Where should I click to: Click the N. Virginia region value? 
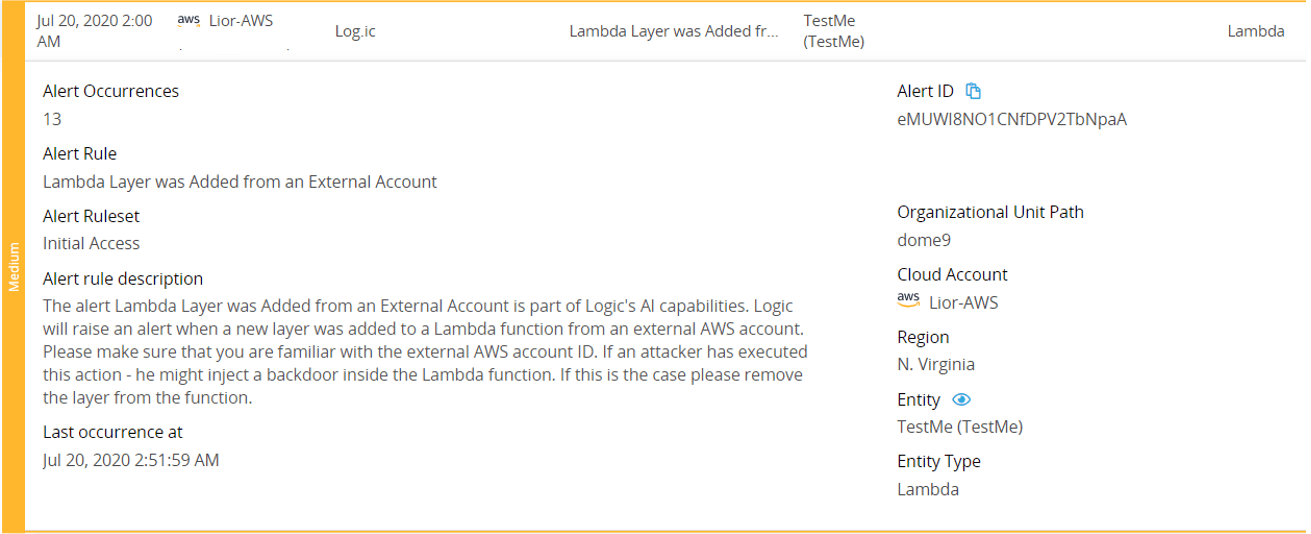[936, 364]
